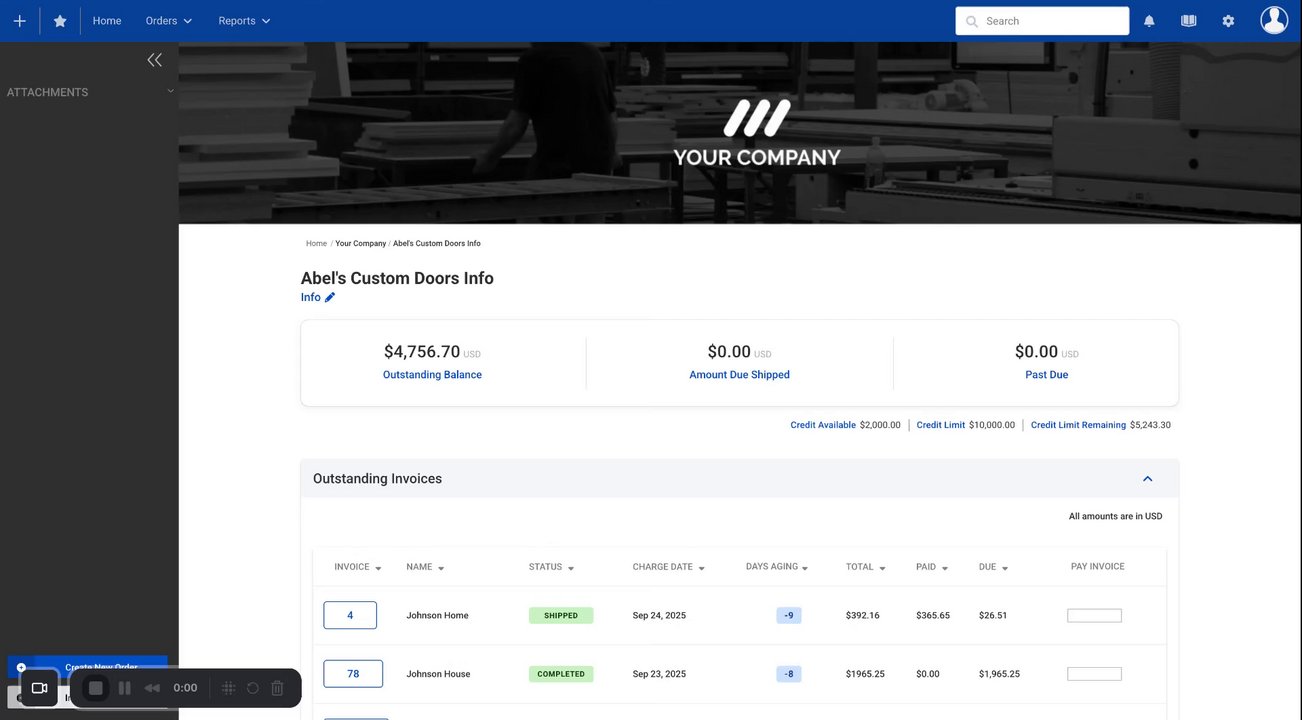Image resolution: width=1302 pixels, height=720 pixels.
Task: Open notifications bell icon
Action: 1149,21
